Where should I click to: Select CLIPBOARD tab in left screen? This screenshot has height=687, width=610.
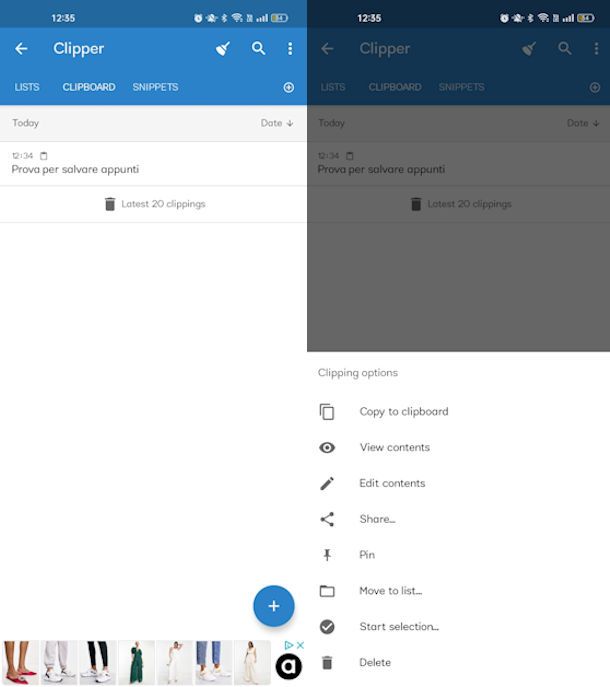(89, 87)
